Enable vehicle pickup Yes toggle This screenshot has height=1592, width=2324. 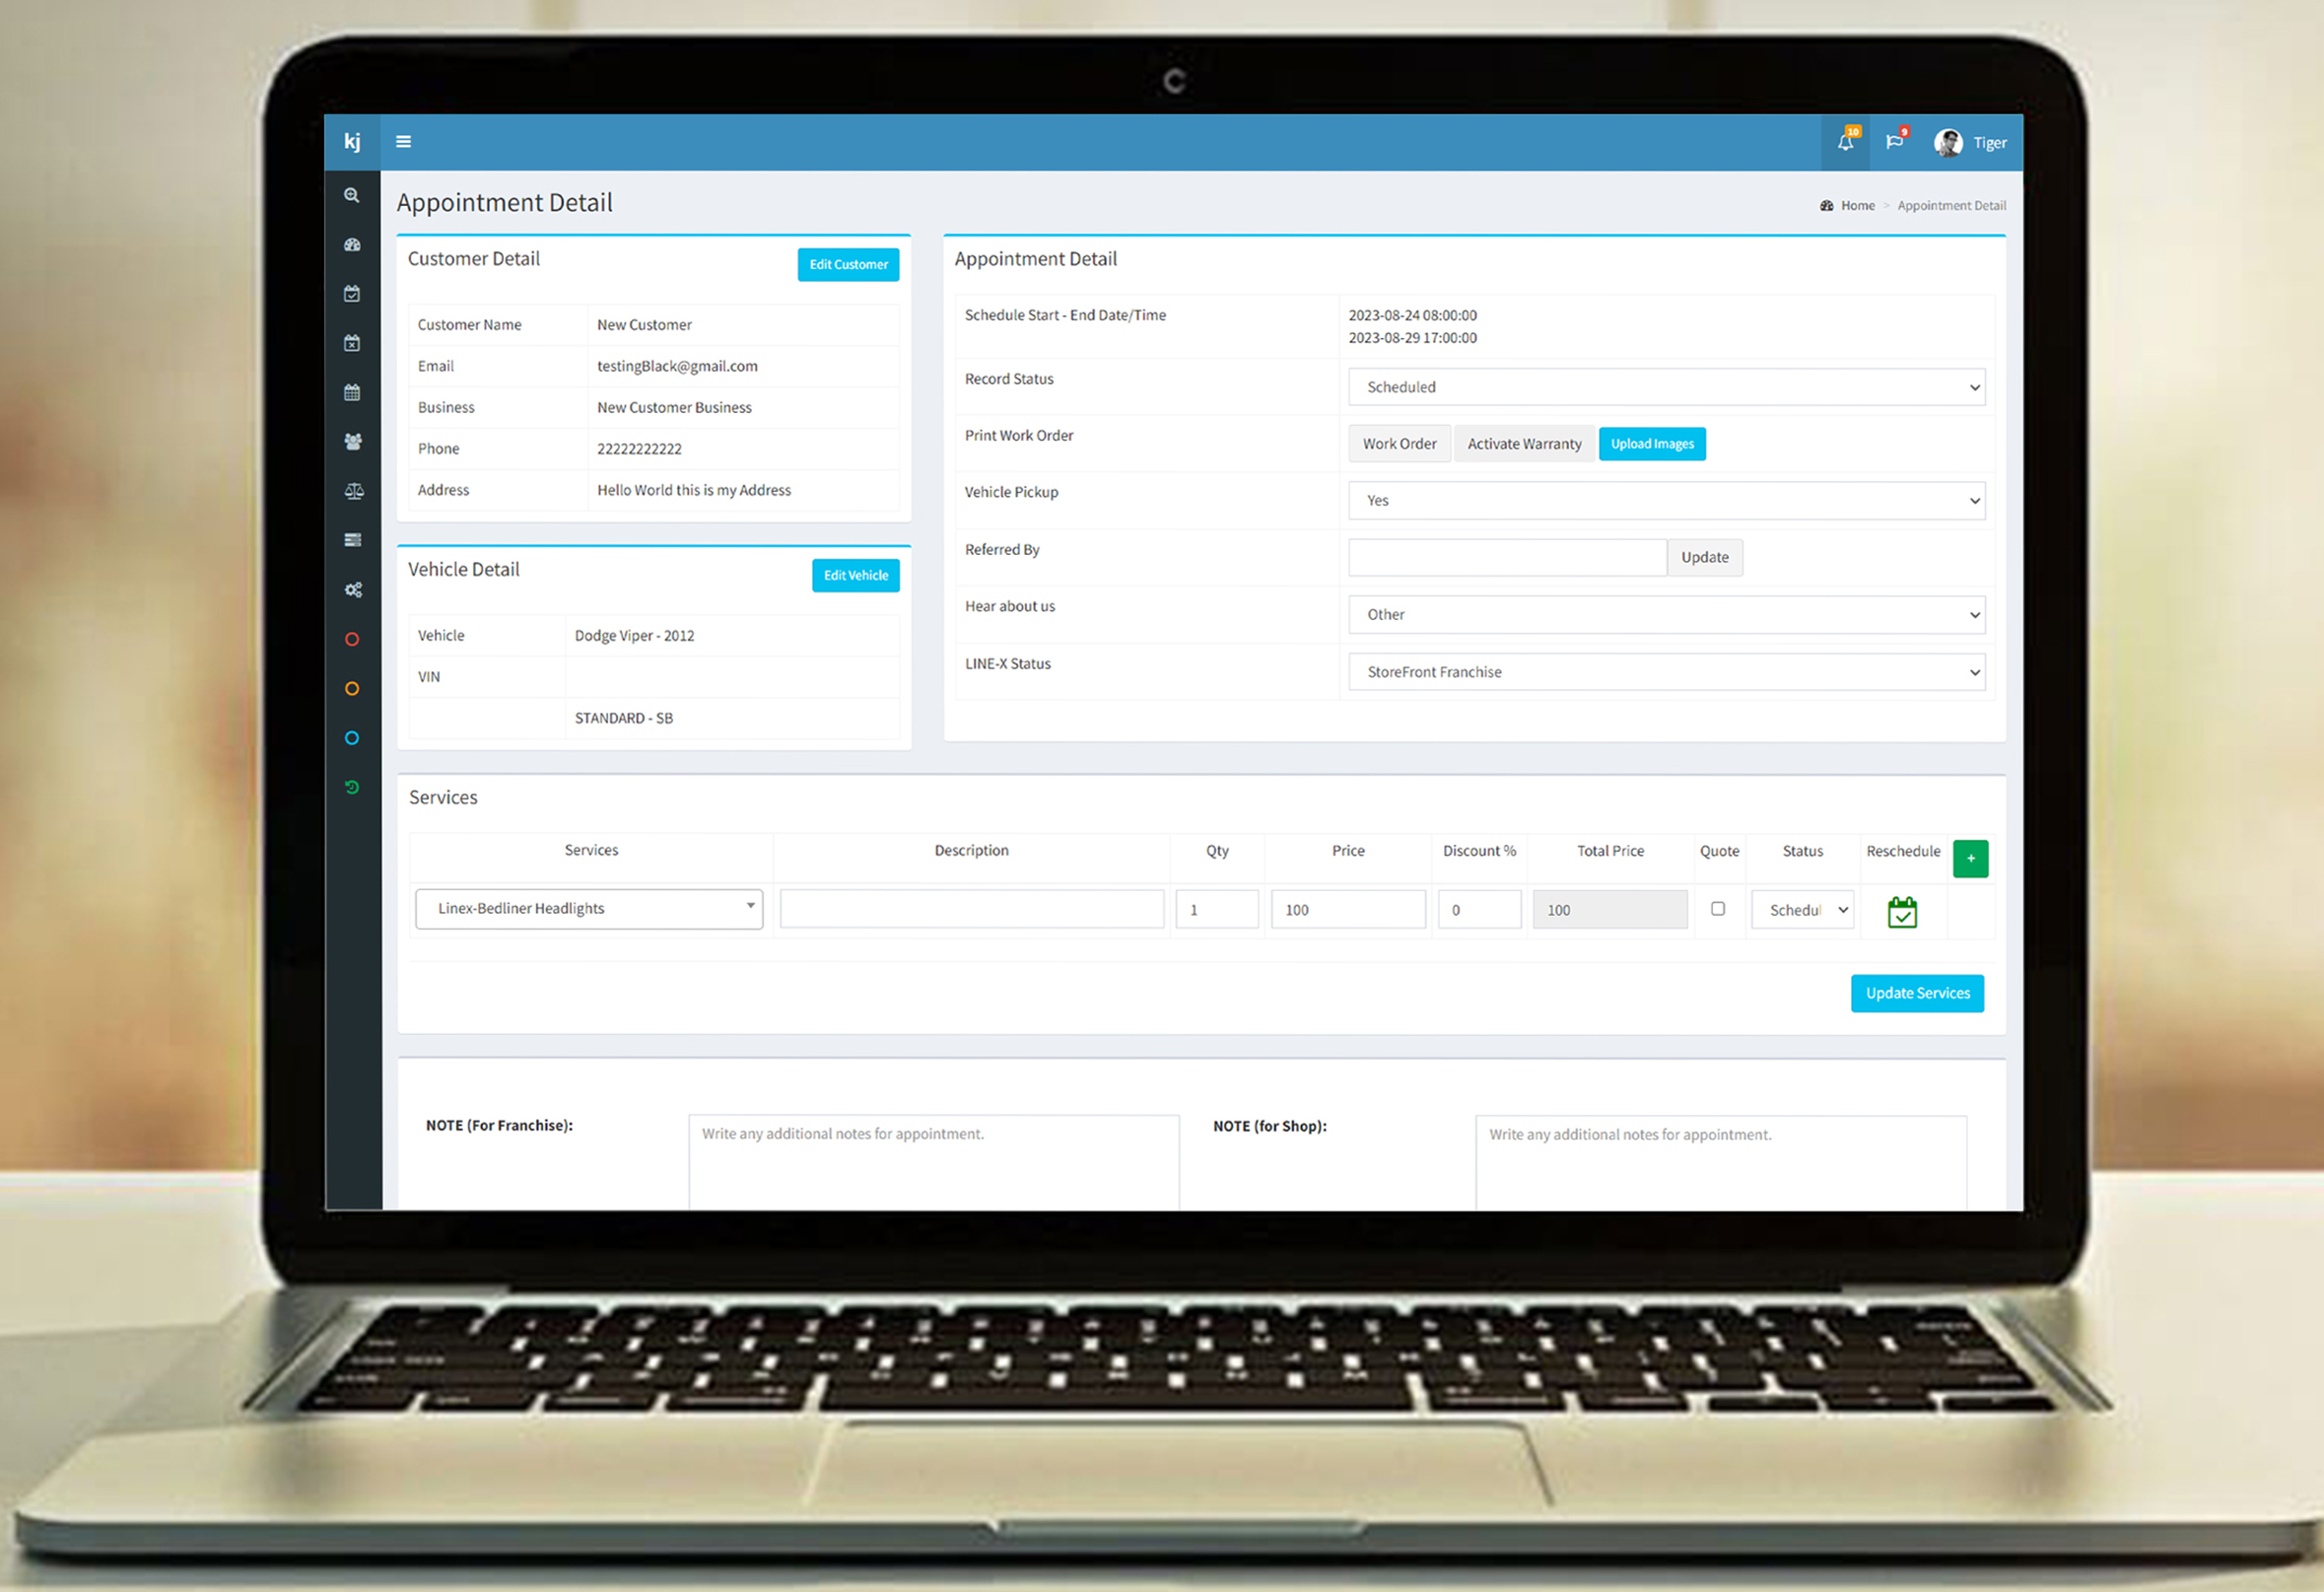point(1666,500)
